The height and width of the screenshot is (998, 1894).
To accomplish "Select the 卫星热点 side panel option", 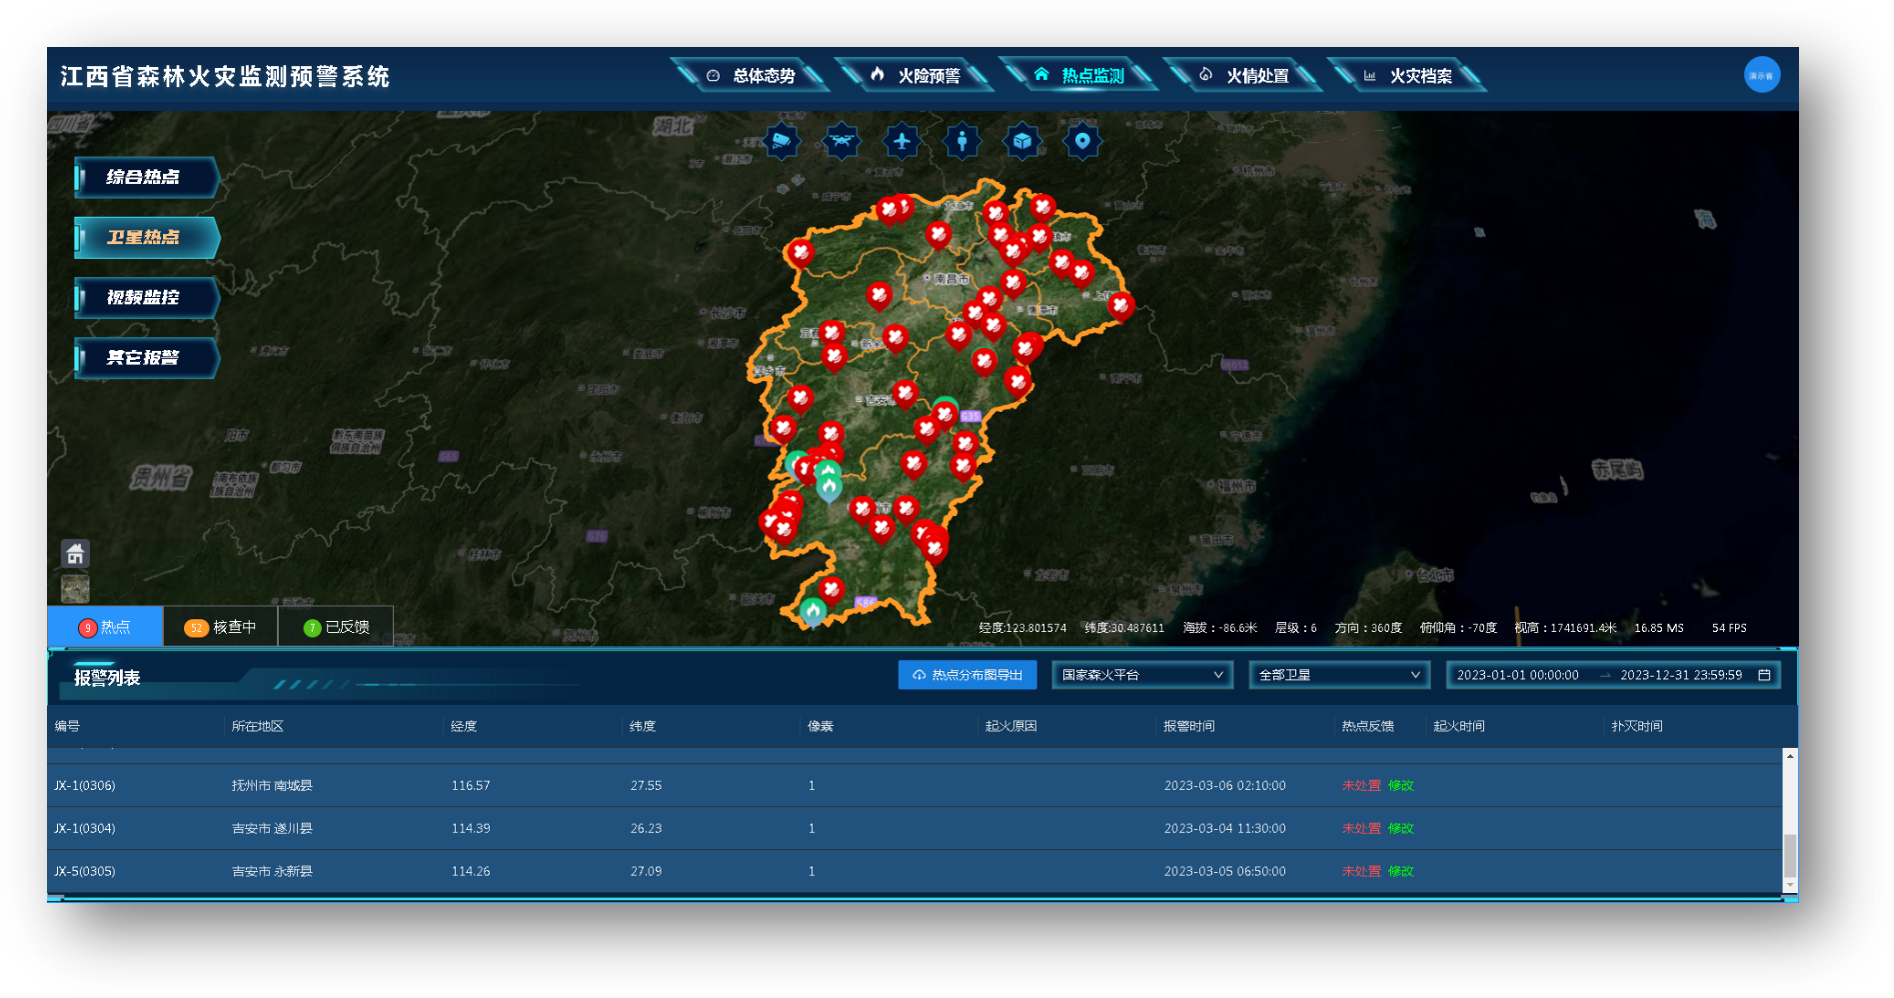I will (x=145, y=237).
